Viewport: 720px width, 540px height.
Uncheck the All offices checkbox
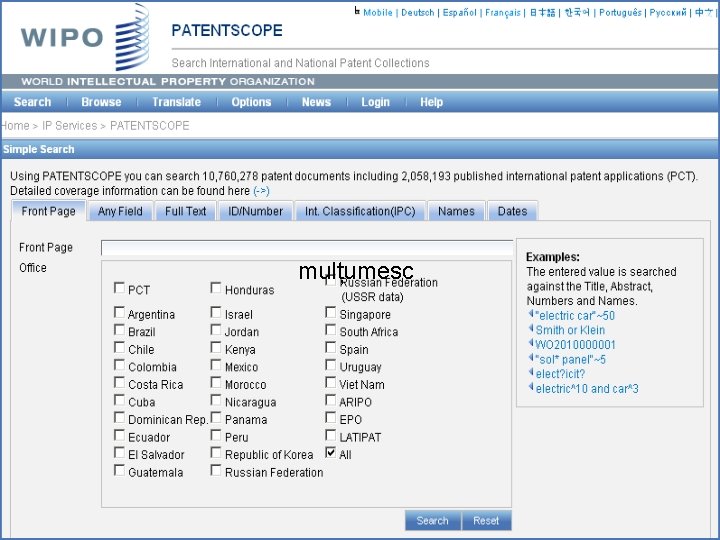(x=330, y=453)
